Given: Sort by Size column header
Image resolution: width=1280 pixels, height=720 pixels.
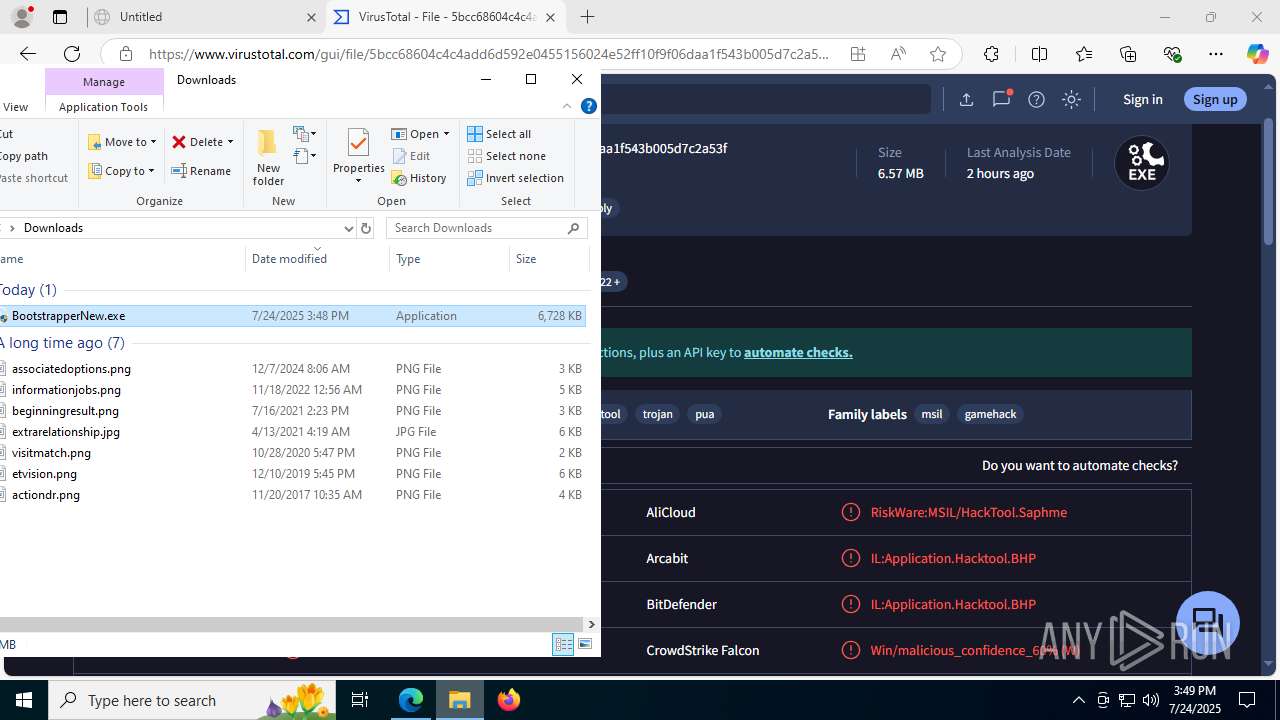Looking at the screenshot, I should tap(548, 259).
